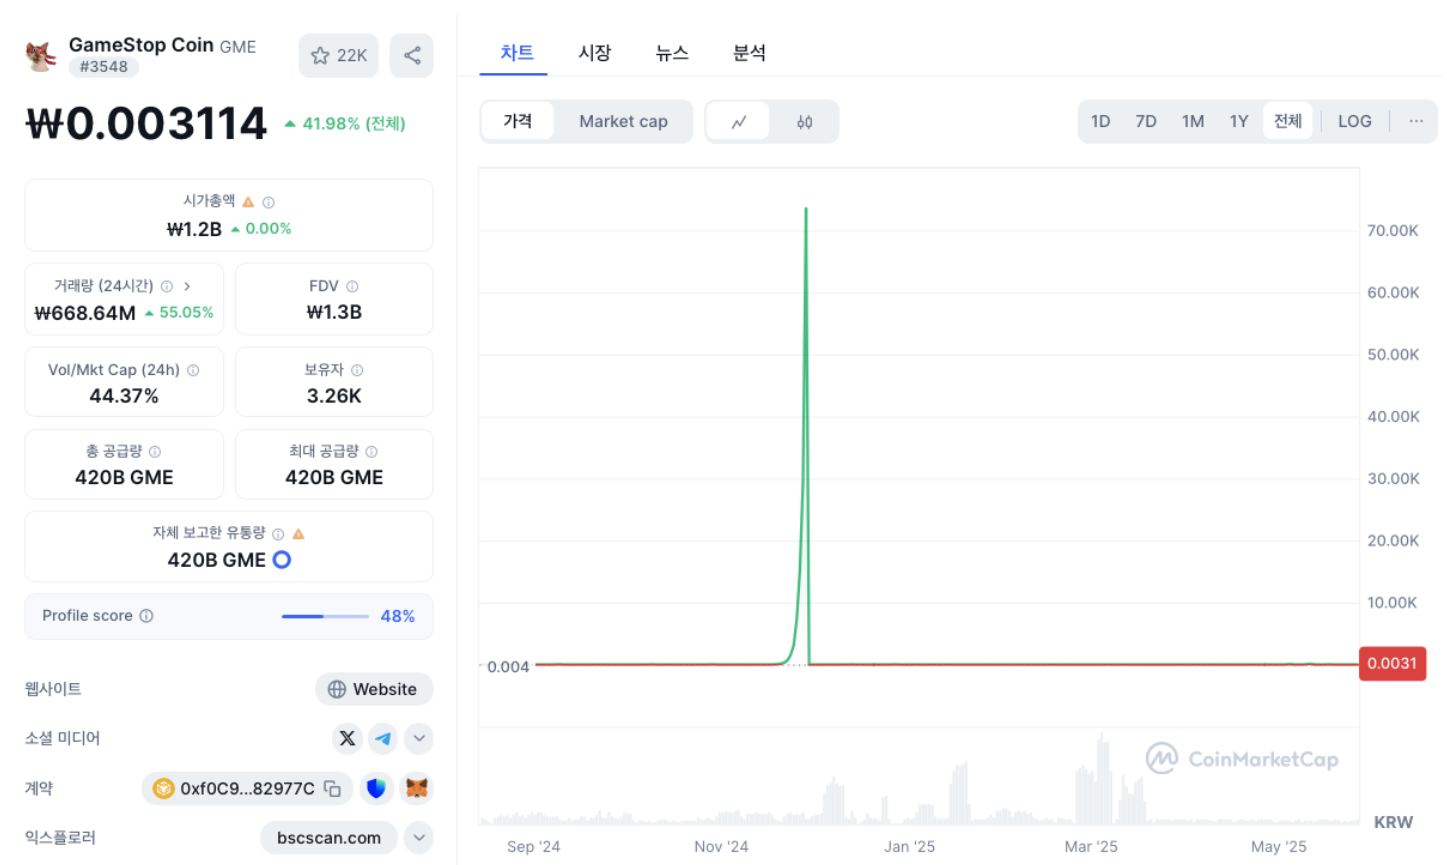Copy the contract address
1447x865 pixels.
333,789
